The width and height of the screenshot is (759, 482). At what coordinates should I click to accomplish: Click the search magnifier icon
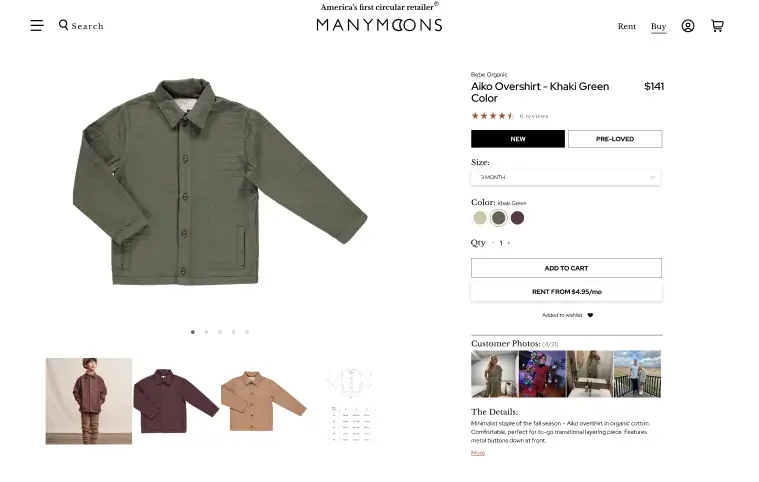click(x=63, y=25)
